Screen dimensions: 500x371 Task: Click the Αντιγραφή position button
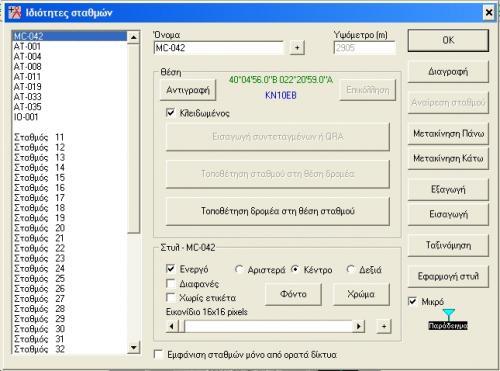(188, 90)
